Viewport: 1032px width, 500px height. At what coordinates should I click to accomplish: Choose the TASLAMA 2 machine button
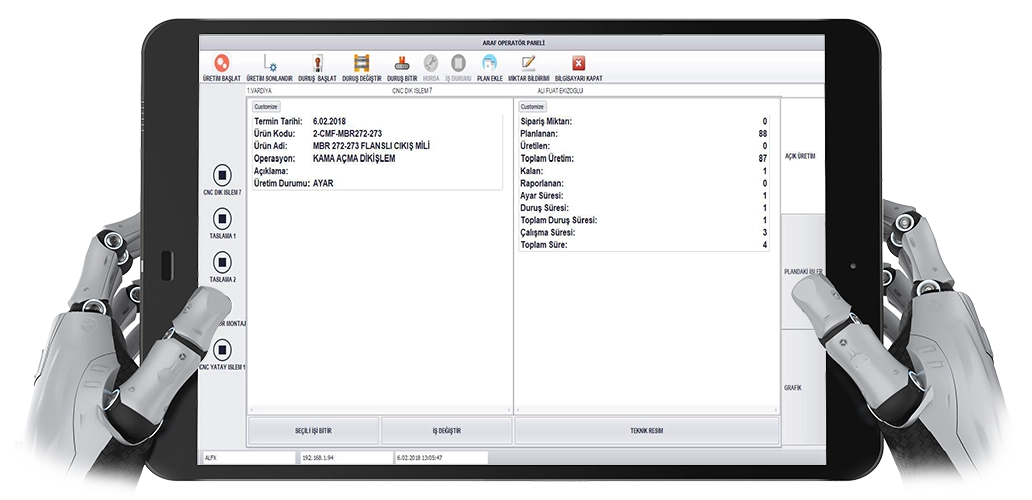pos(222,262)
